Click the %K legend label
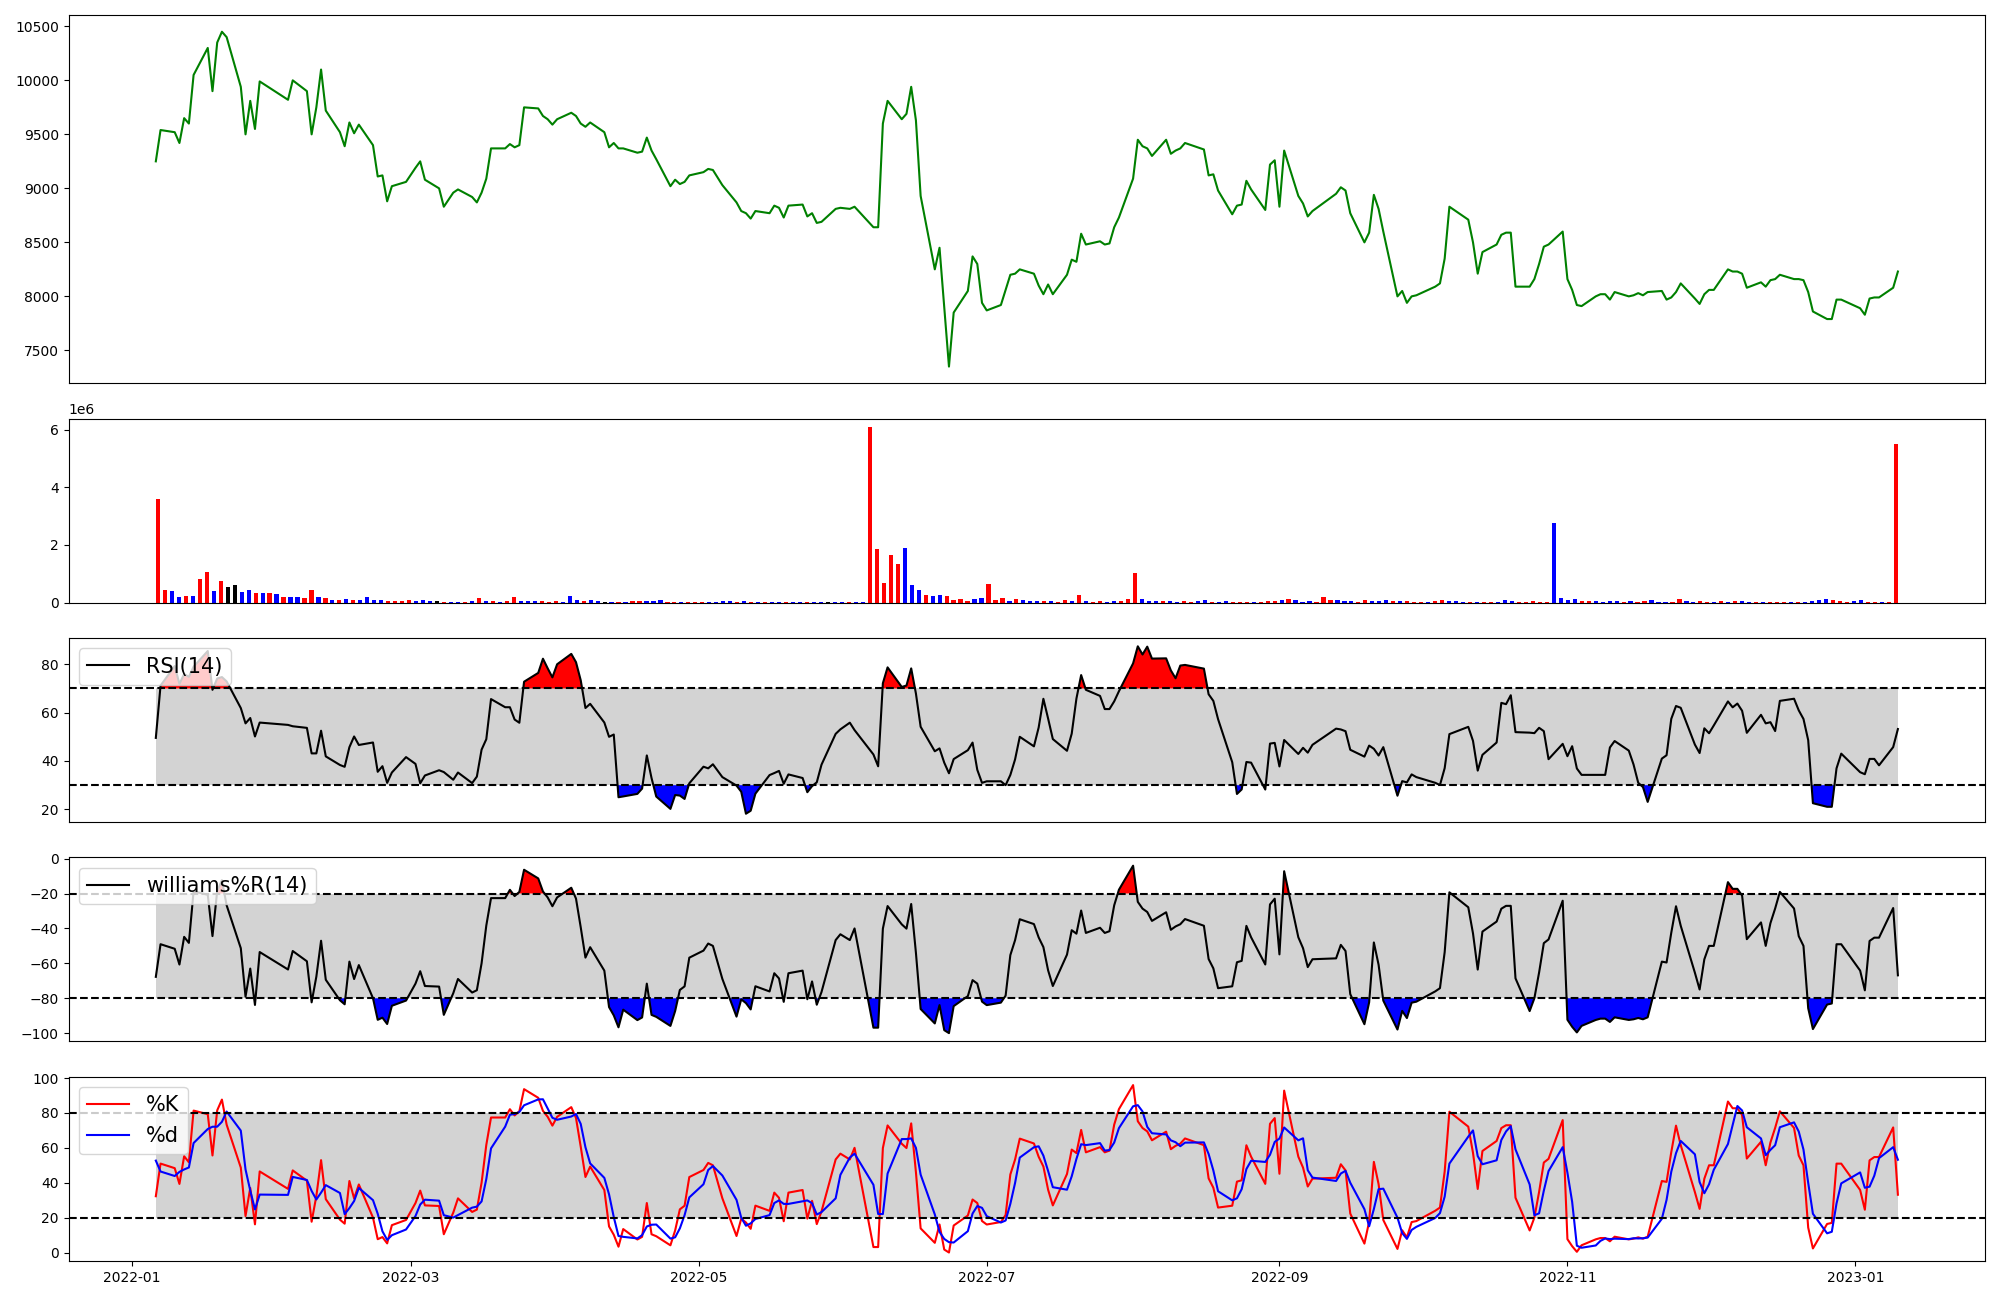The image size is (2000, 1300). coord(162,1104)
